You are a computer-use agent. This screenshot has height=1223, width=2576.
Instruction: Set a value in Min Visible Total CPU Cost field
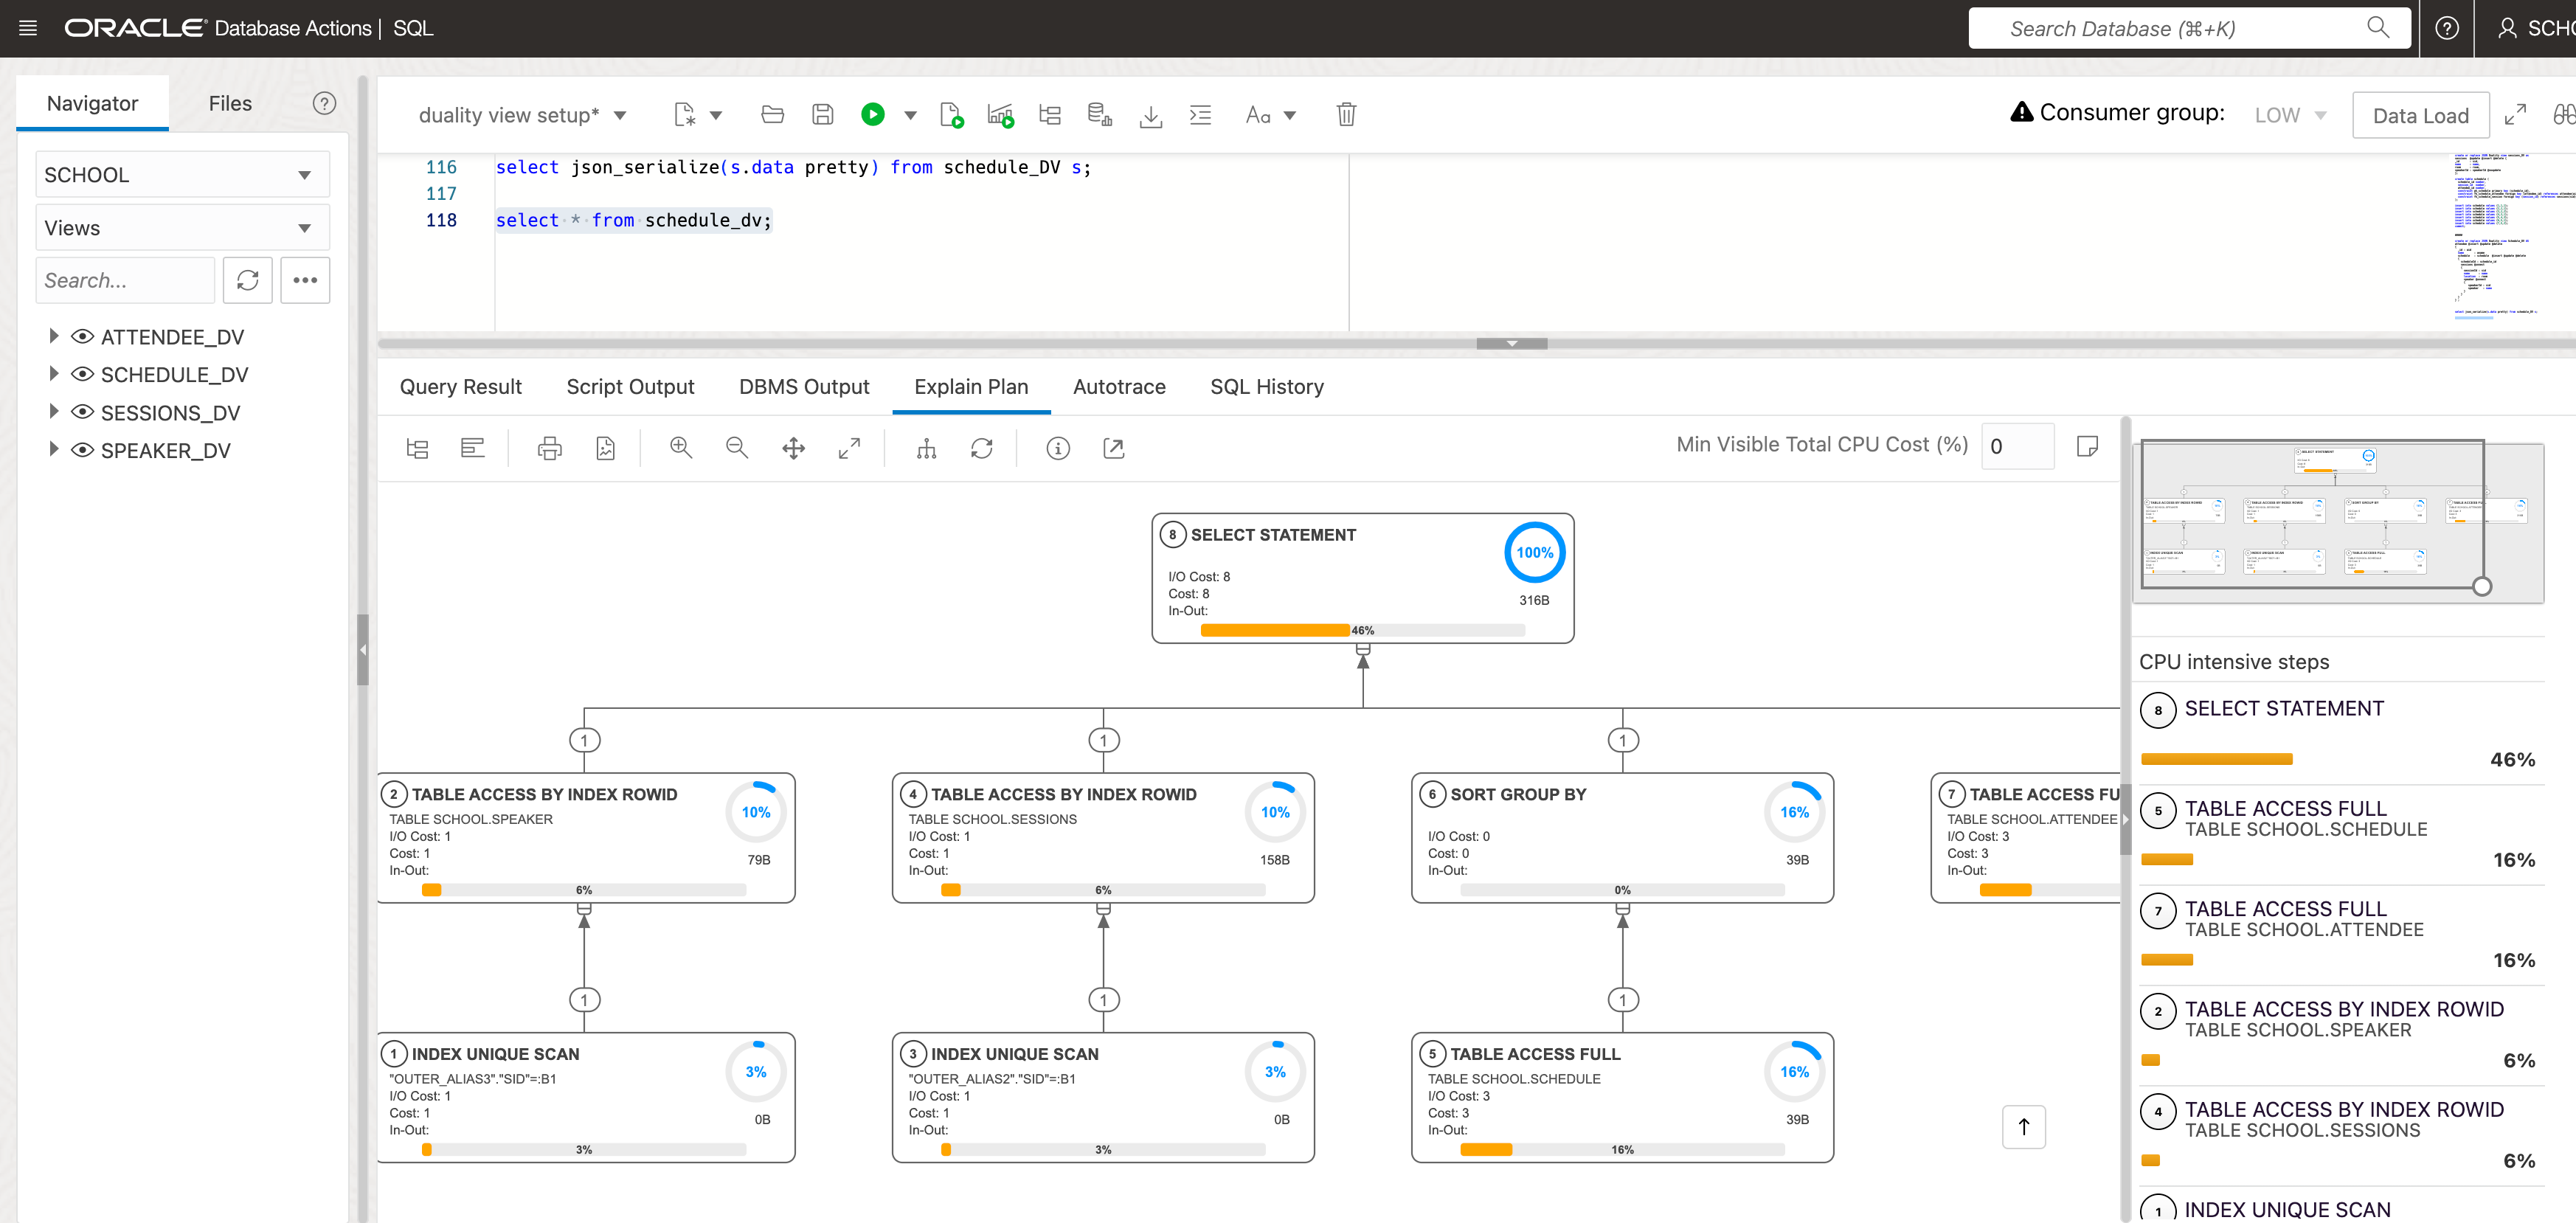(x=2018, y=446)
